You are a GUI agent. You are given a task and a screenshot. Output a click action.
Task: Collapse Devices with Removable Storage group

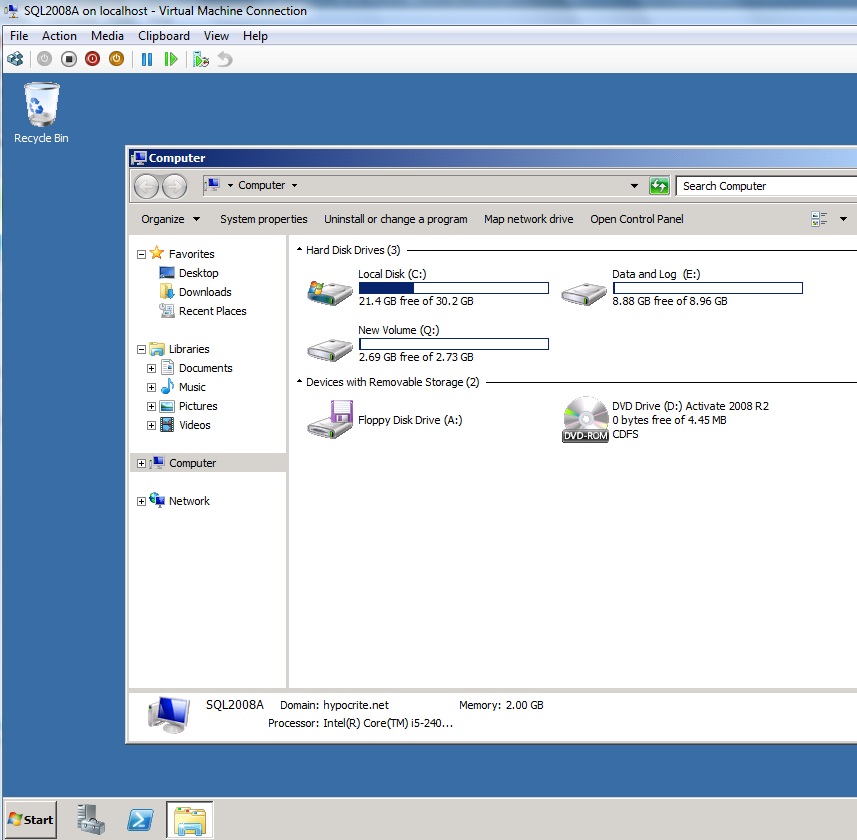click(x=300, y=381)
